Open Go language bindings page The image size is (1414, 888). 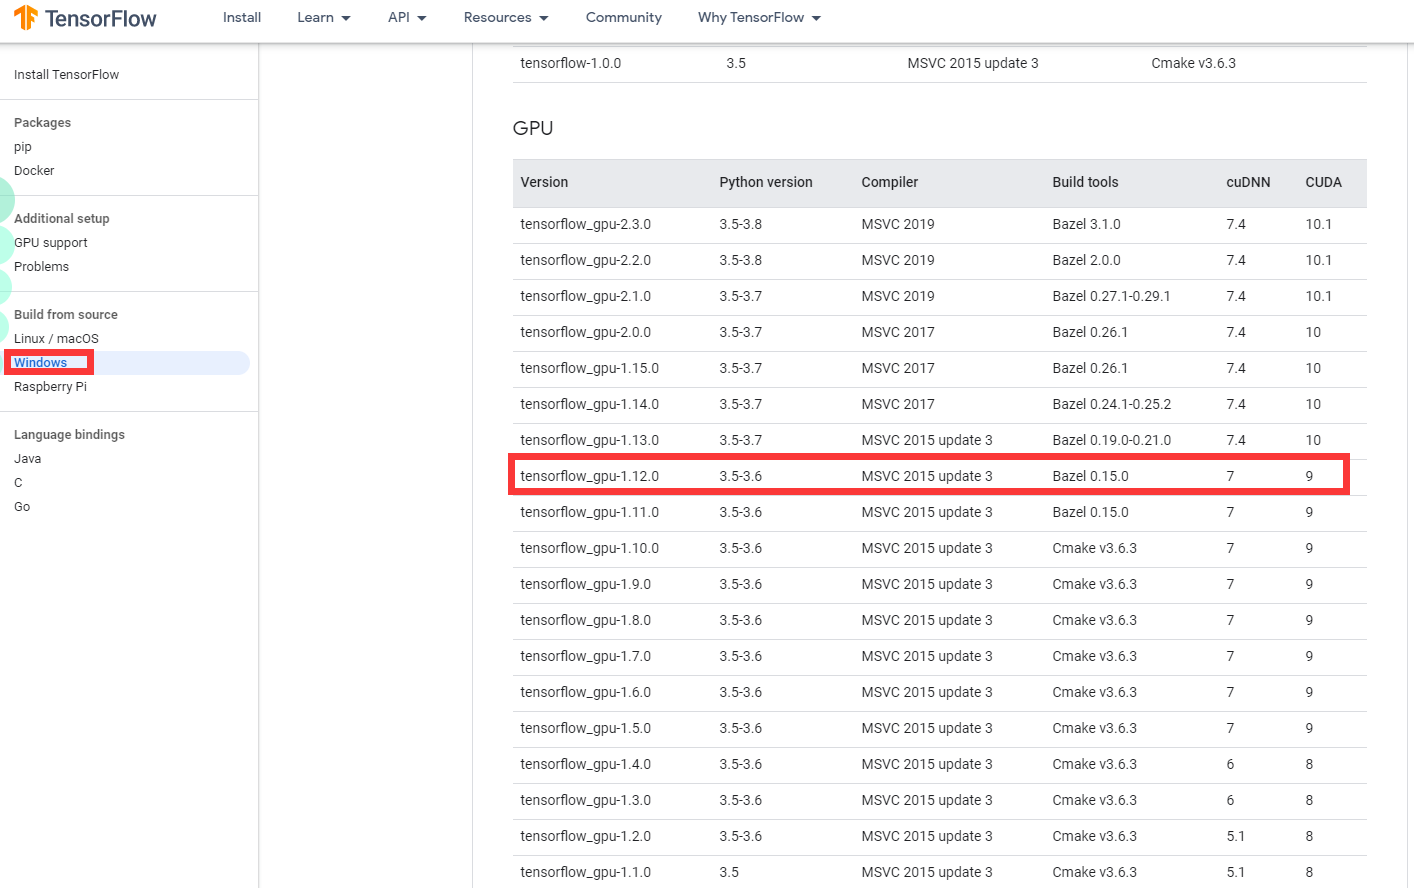22,507
